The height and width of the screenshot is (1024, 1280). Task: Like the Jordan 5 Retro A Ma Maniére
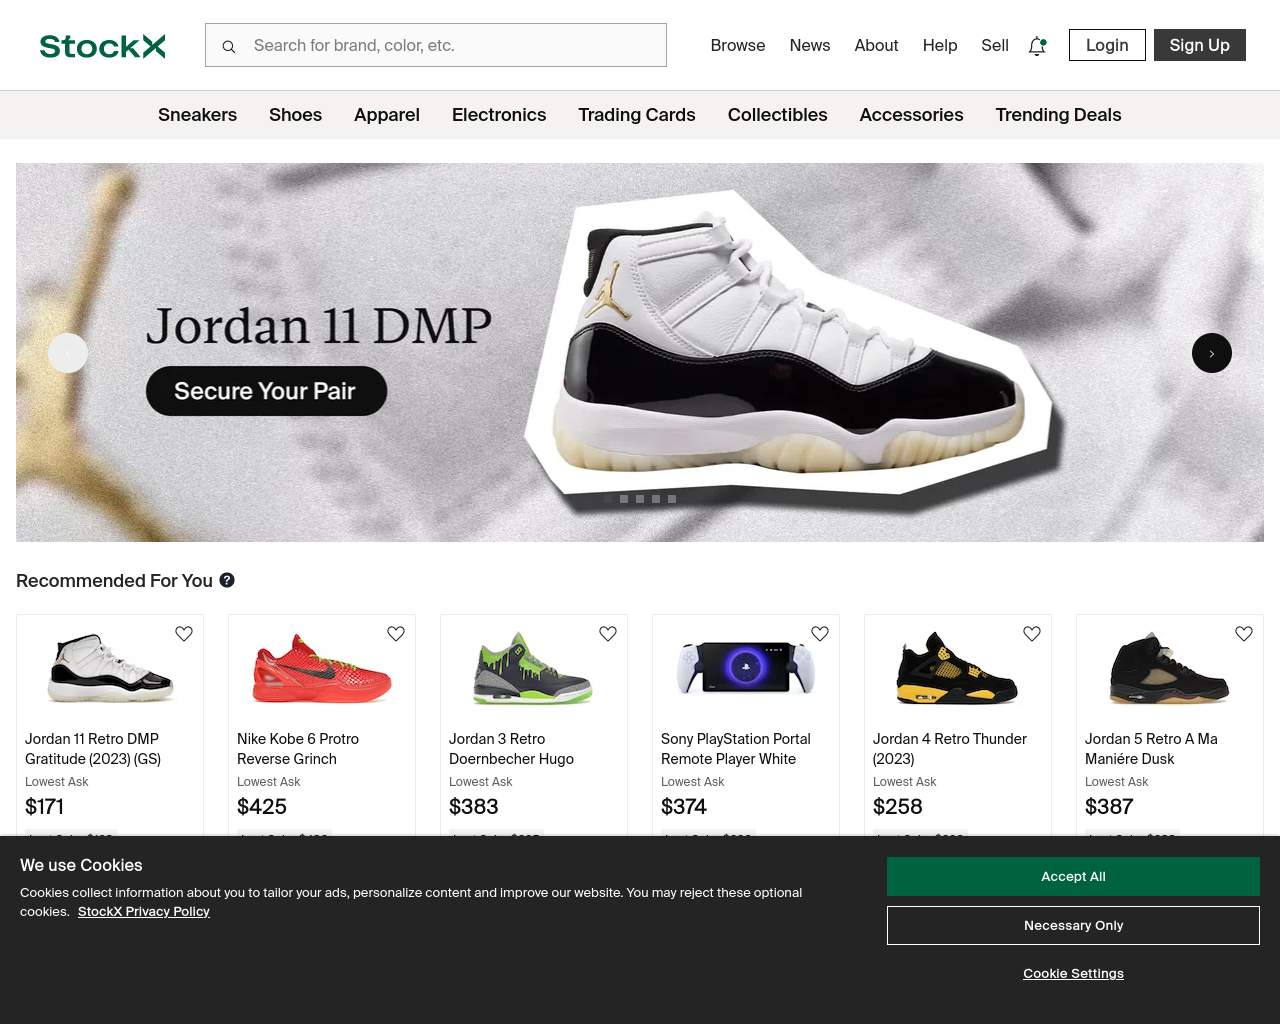[x=1244, y=634]
